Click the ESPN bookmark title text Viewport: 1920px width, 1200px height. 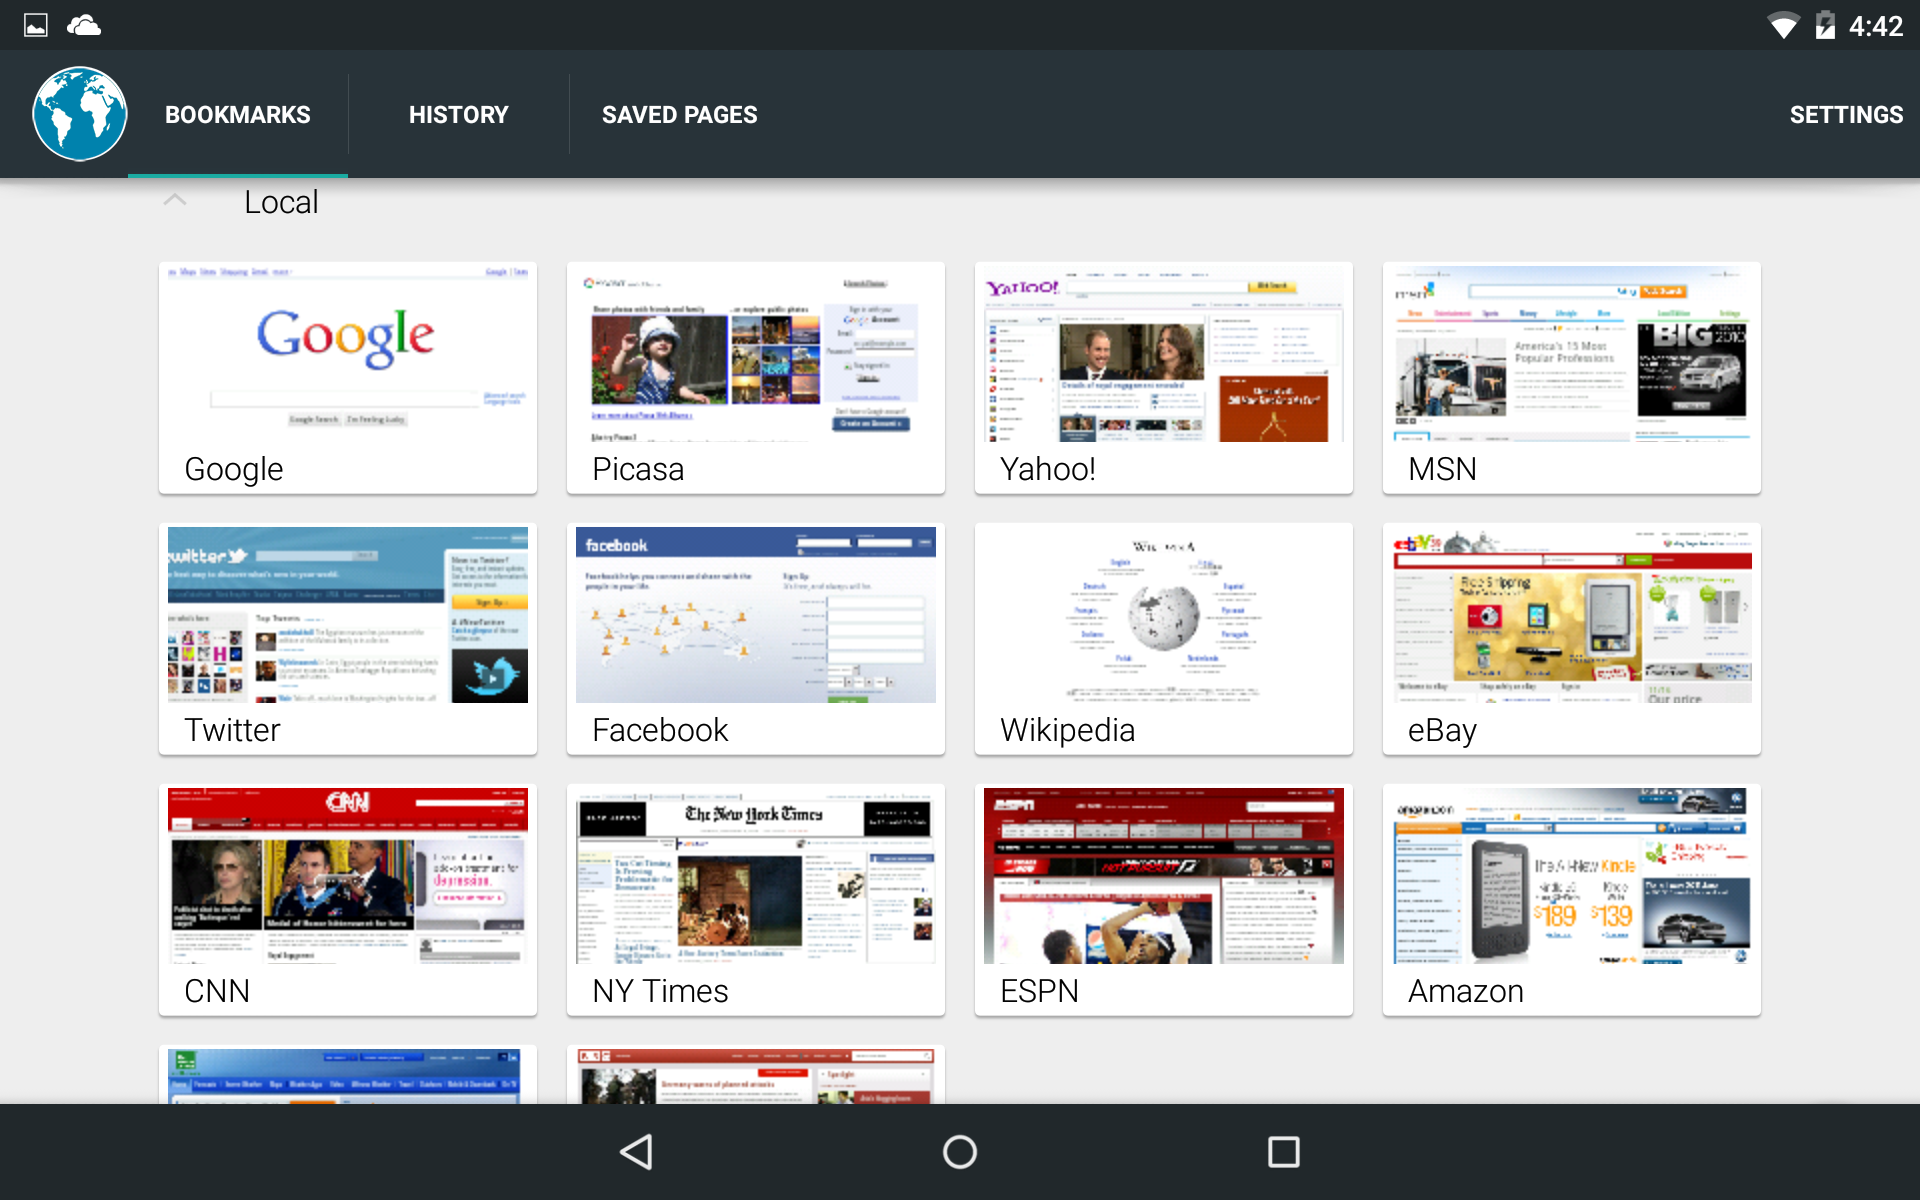click(1039, 991)
